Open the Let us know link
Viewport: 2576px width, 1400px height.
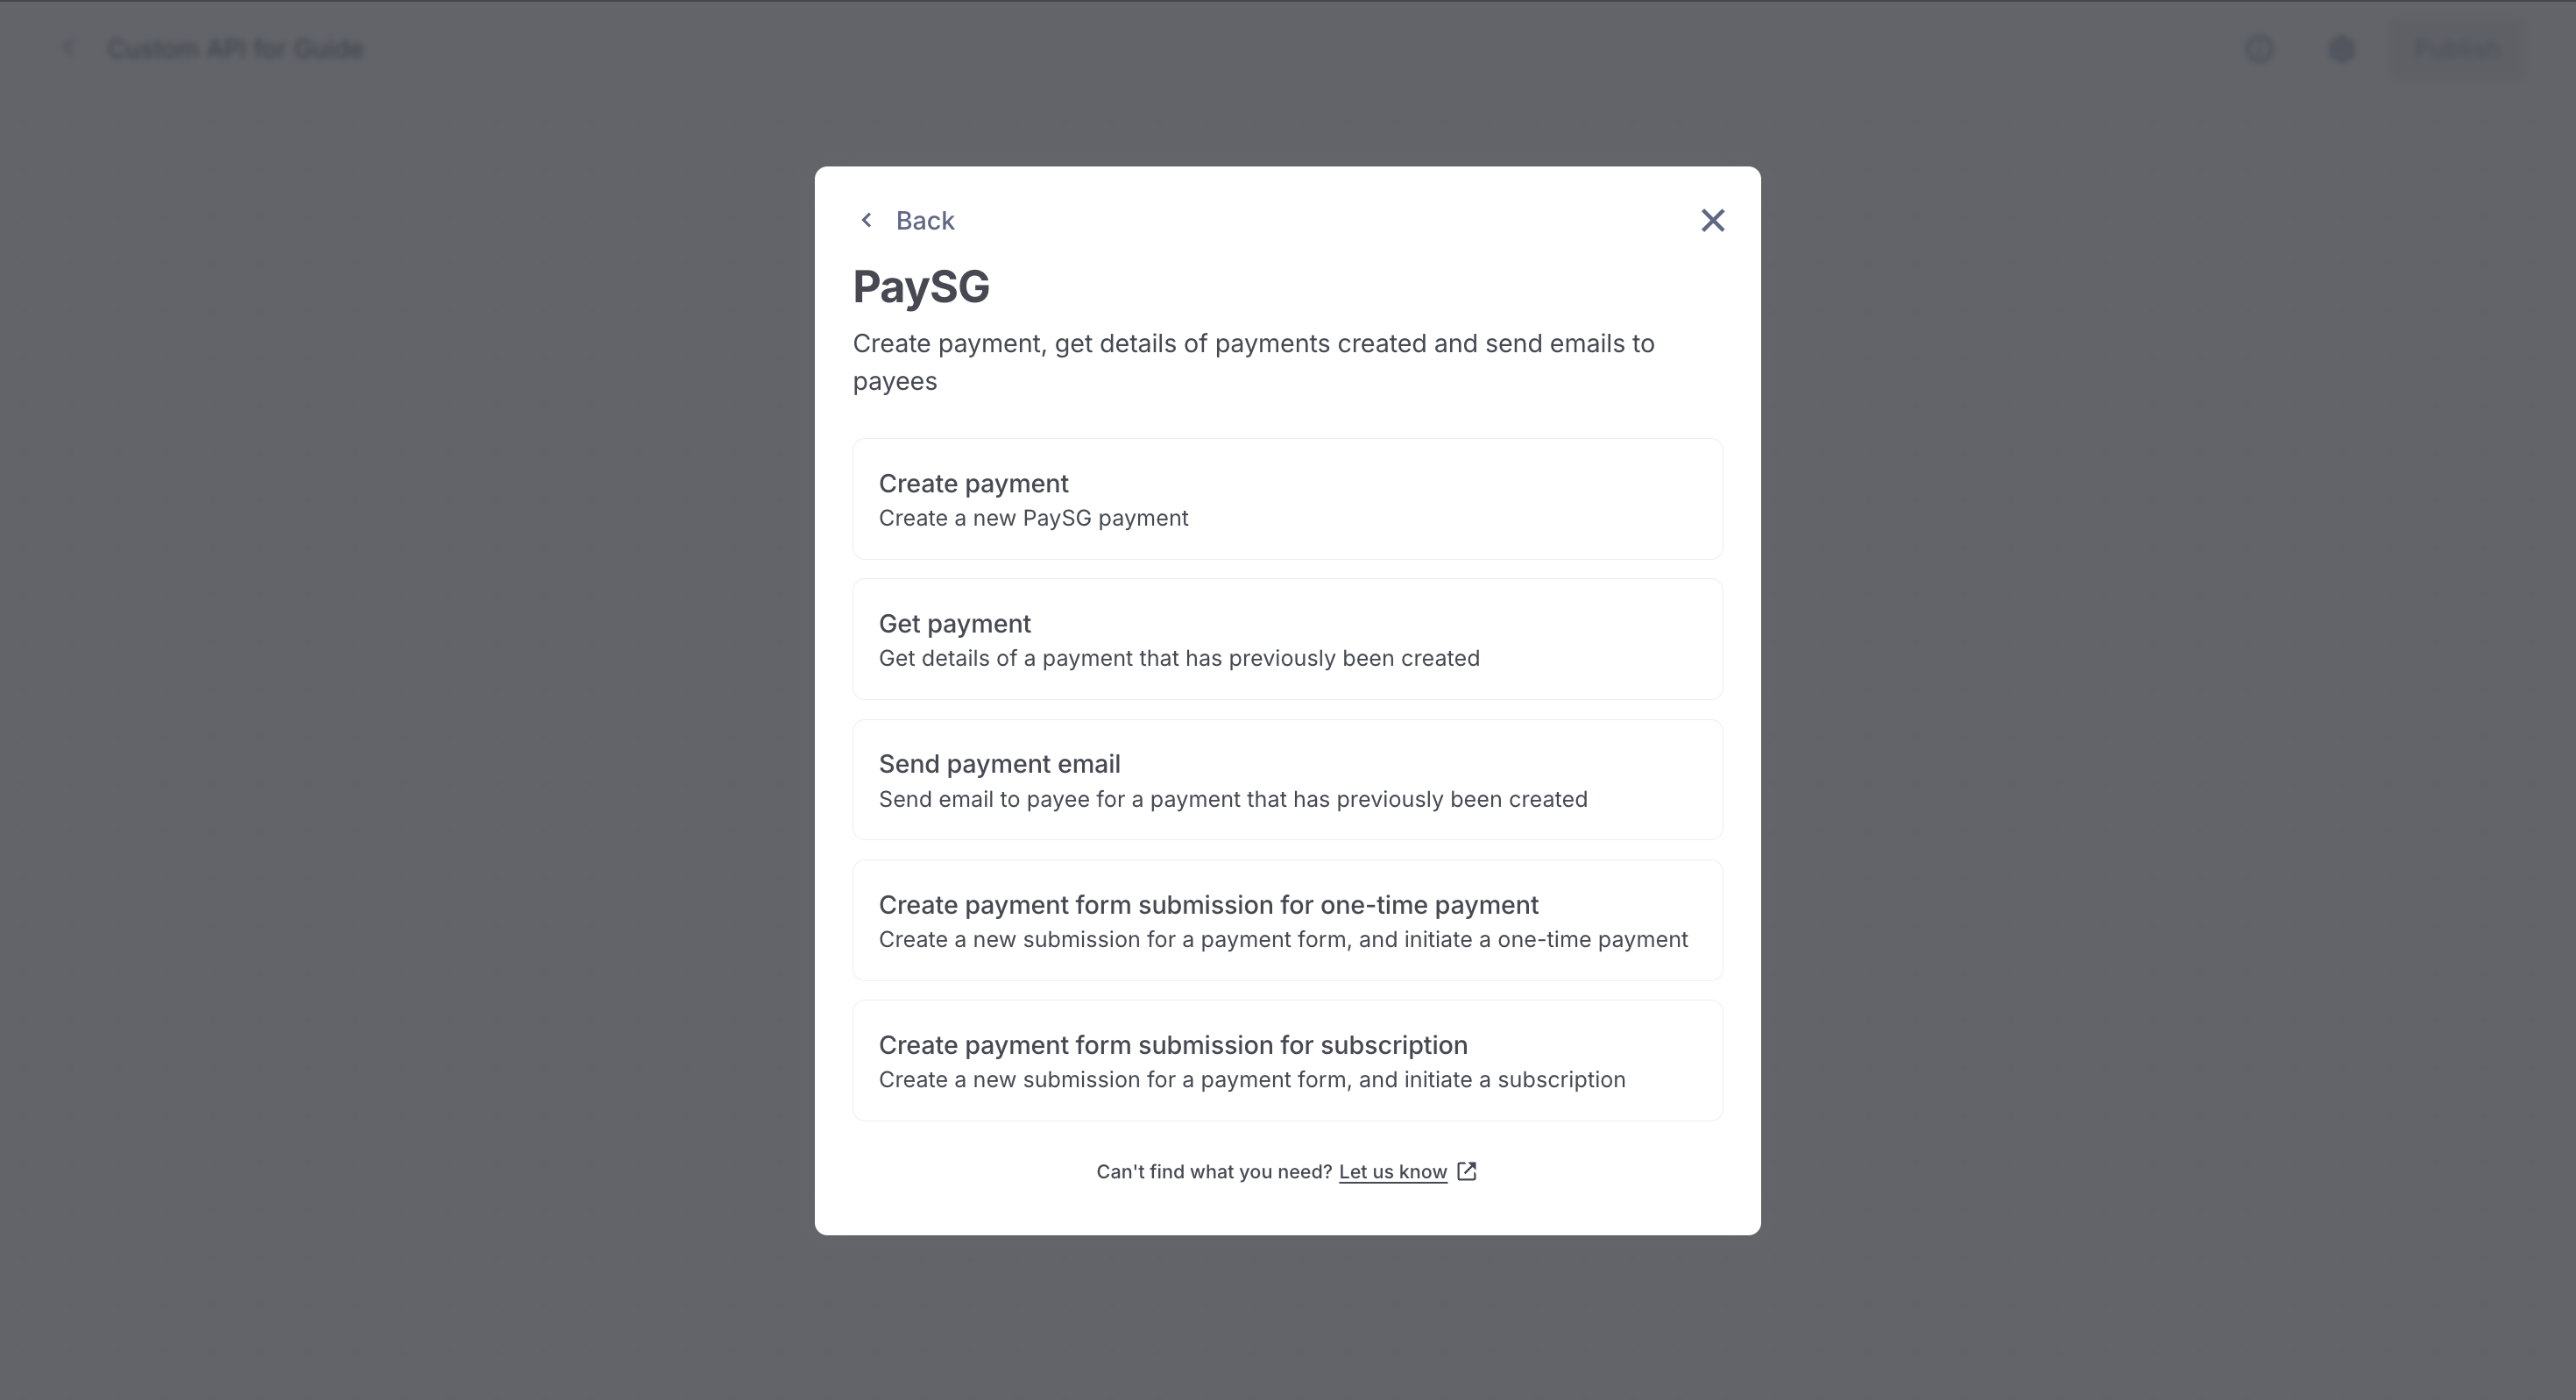pos(1392,1172)
